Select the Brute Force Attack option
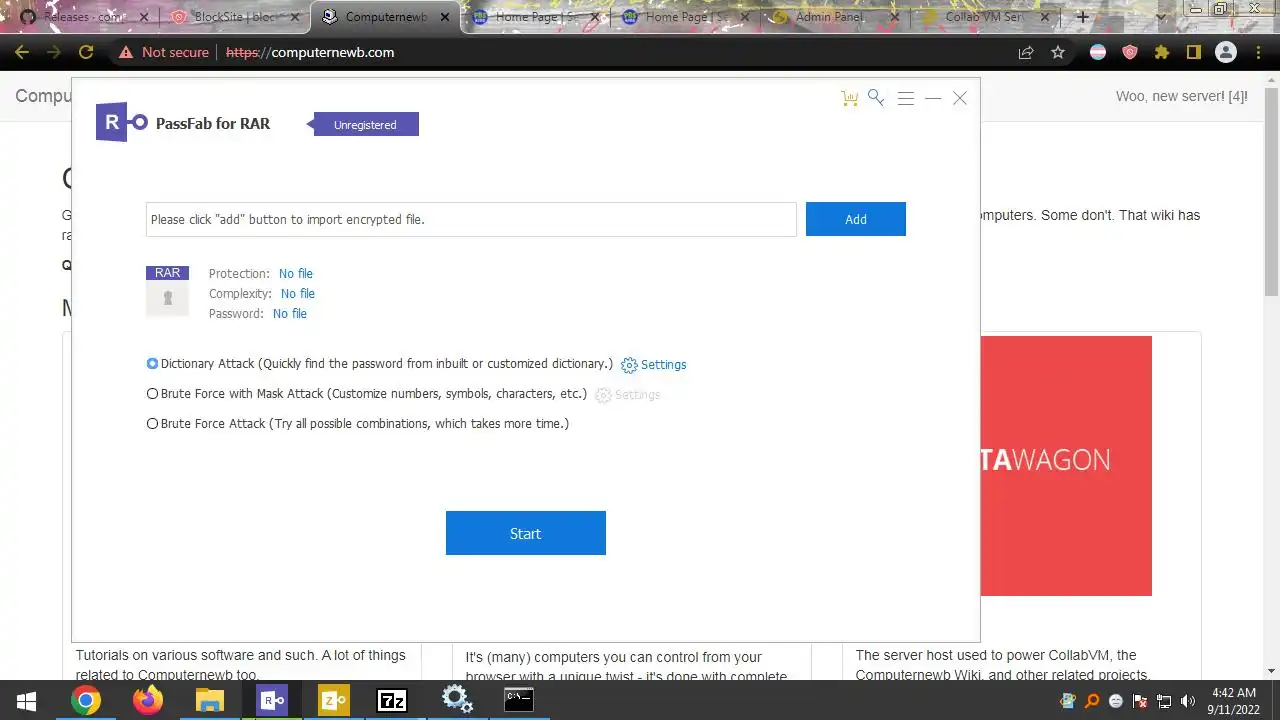 [153, 424]
